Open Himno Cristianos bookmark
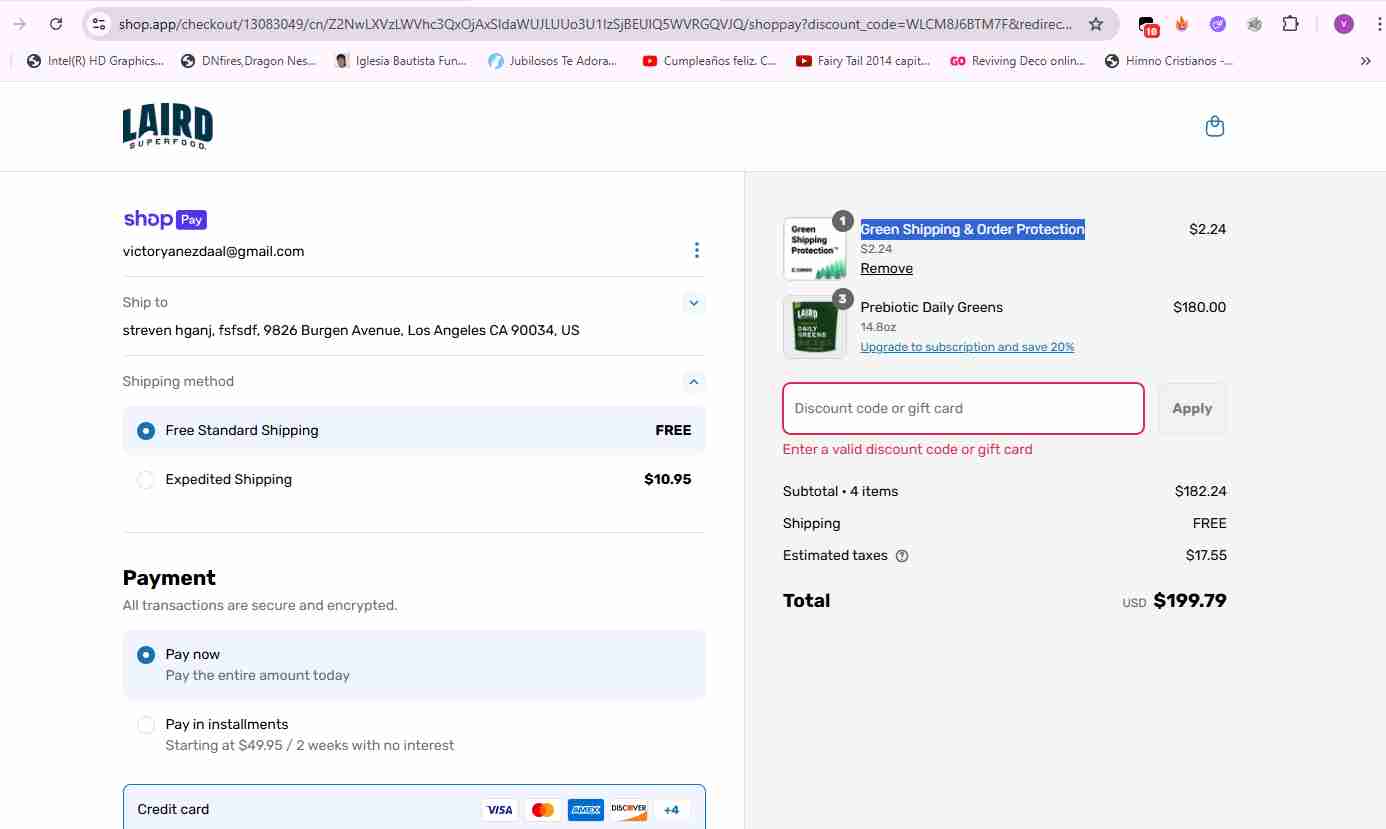Viewport: 1386px width, 829px height. [1169, 61]
